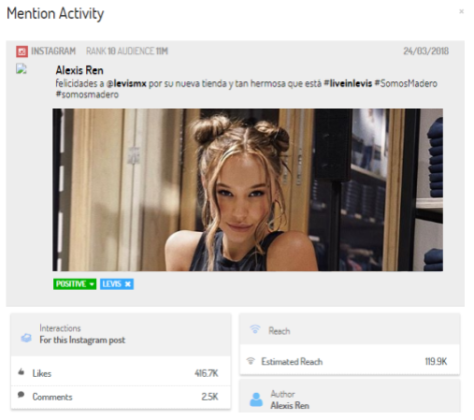Click the Estimated Reach 119.9K value
474x420 pixels.
[436, 361]
